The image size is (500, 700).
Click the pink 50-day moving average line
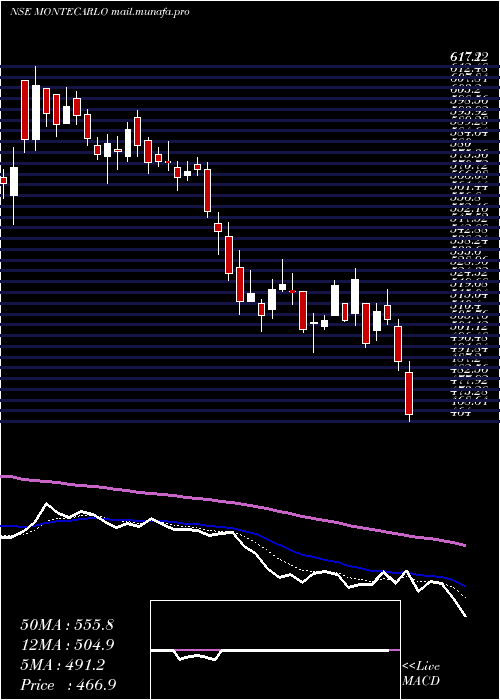[232, 503]
